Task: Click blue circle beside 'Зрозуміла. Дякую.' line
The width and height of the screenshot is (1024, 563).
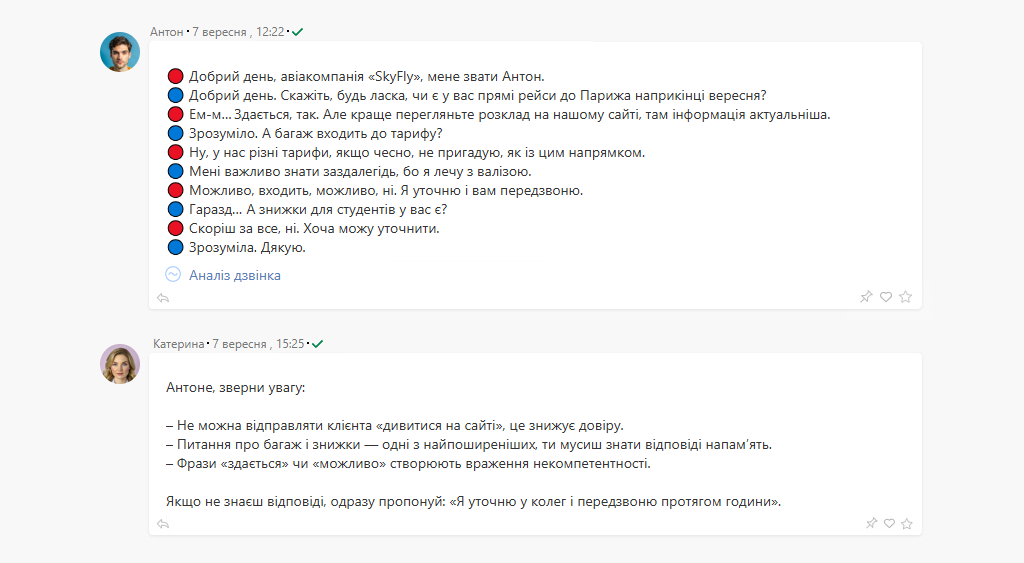Action: pyautogui.click(x=175, y=247)
